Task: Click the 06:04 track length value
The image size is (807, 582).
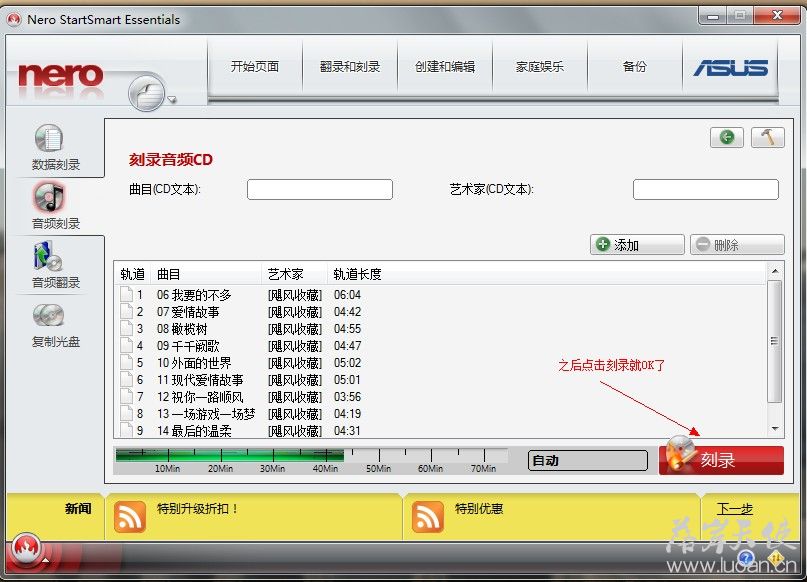Action: click(347, 295)
